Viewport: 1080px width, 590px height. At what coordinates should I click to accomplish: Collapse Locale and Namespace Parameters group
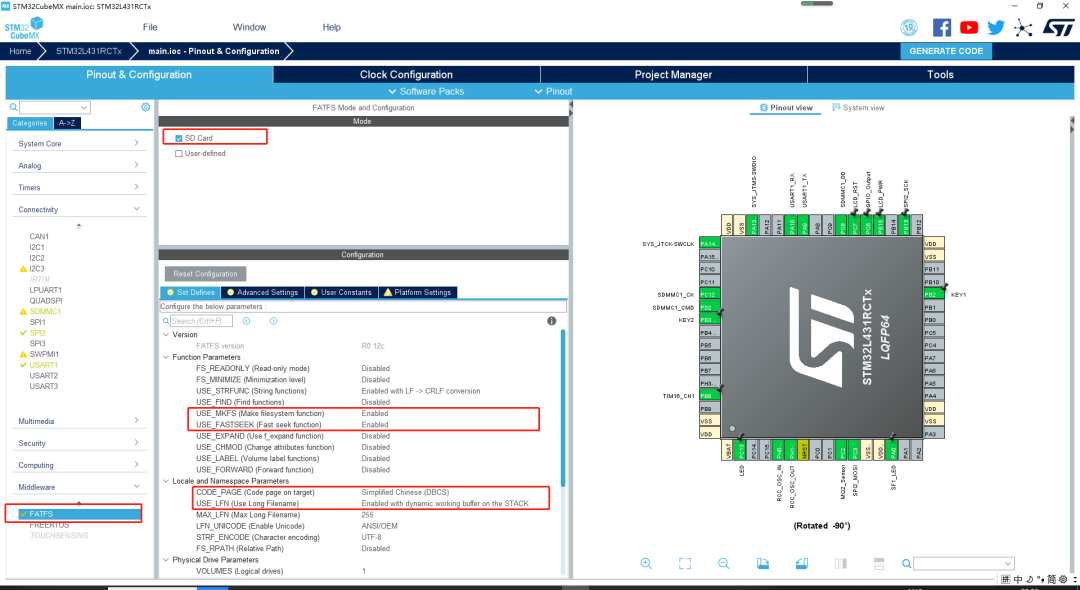pyautogui.click(x=166, y=481)
